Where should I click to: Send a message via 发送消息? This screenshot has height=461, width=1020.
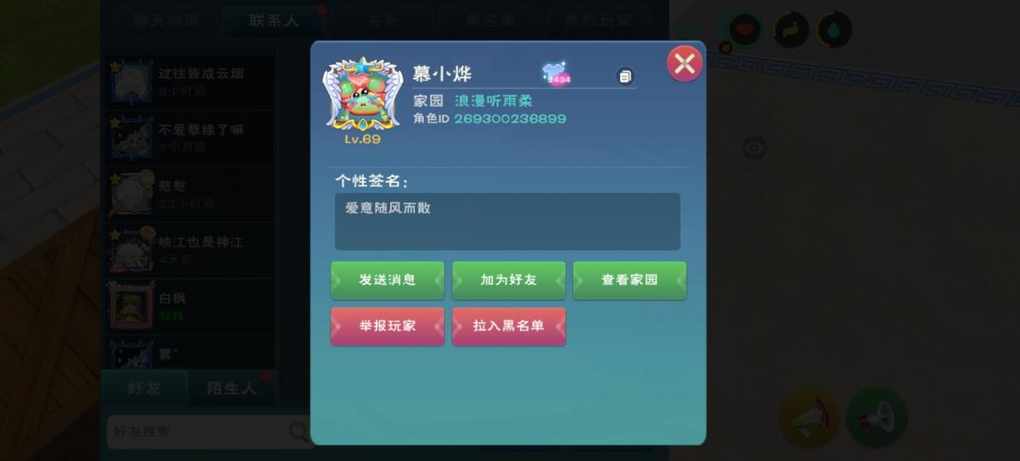pos(388,280)
